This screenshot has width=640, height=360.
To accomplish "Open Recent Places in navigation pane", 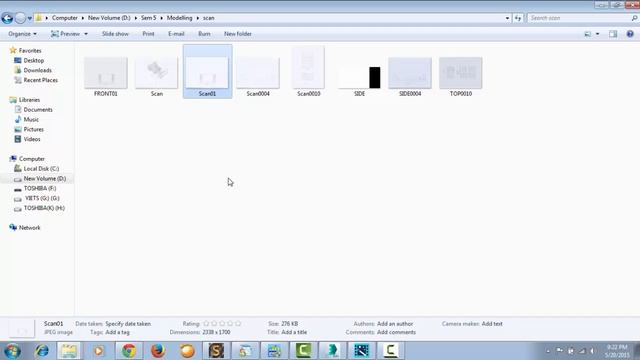I will tap(40, 80).
